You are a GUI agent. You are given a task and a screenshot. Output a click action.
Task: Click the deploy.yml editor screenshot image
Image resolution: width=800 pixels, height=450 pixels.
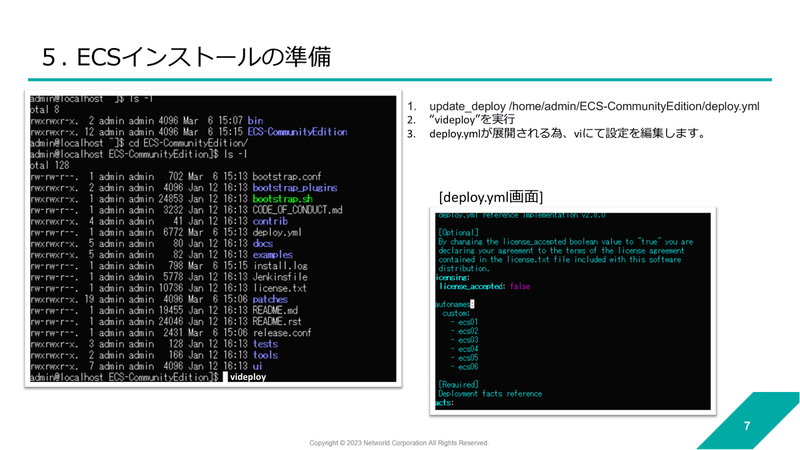(x=573, y=311)
